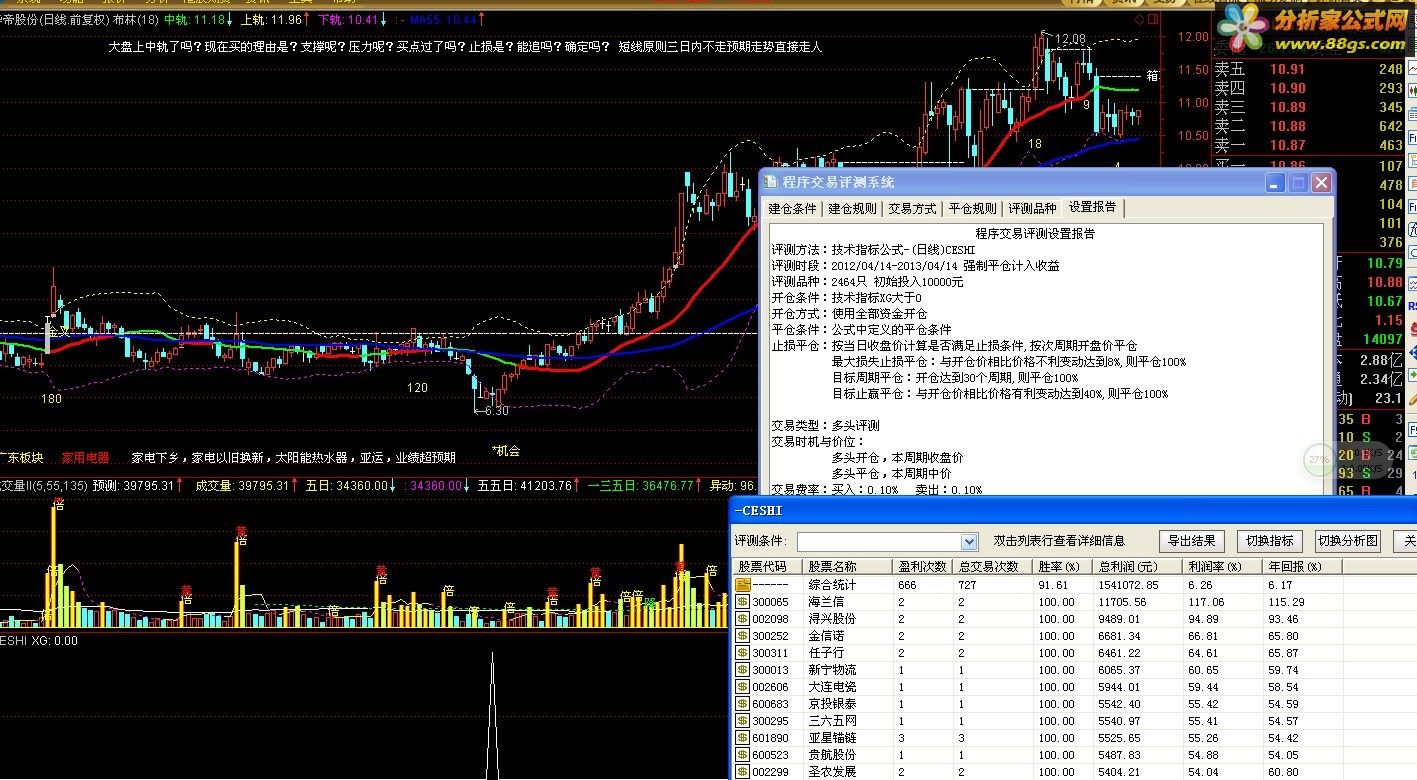The image size is (1417, 780).
Task: Click the 切换分析图 button
Action: (x=1347, y=541)
